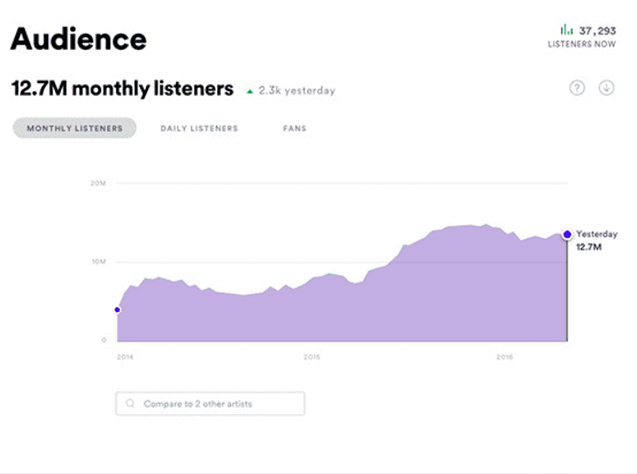The height and width of the screenshot is (474, 637).
Task: Click the 2015 label on the timeline axis
Action: click(x=312, y=356)
